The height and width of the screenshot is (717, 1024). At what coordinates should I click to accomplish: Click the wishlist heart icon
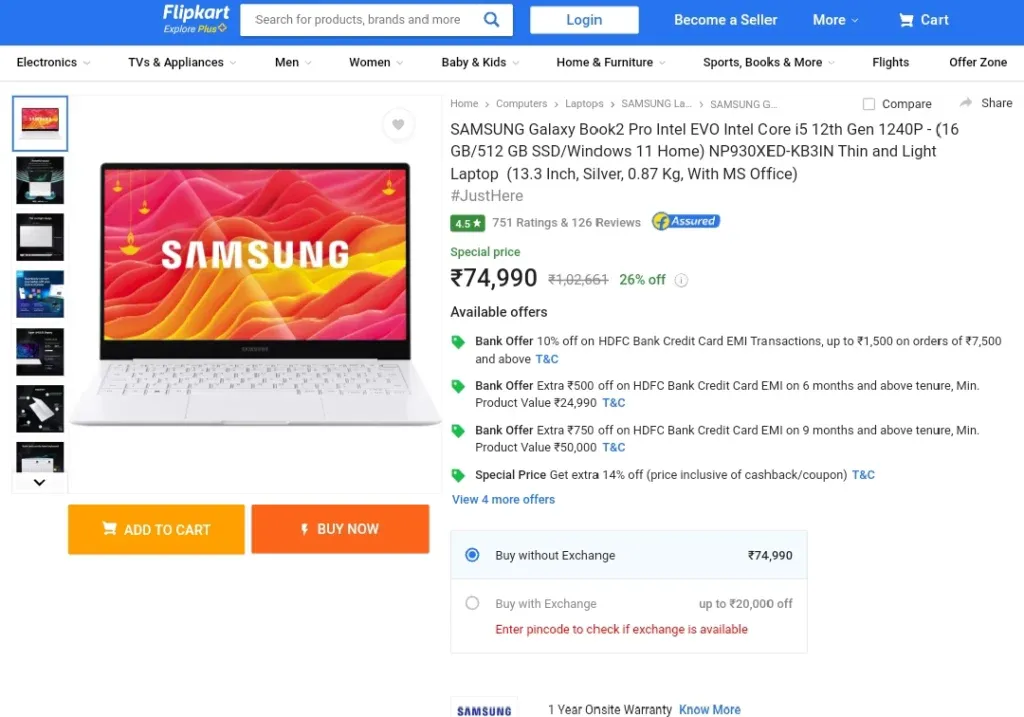coord(398,125)
